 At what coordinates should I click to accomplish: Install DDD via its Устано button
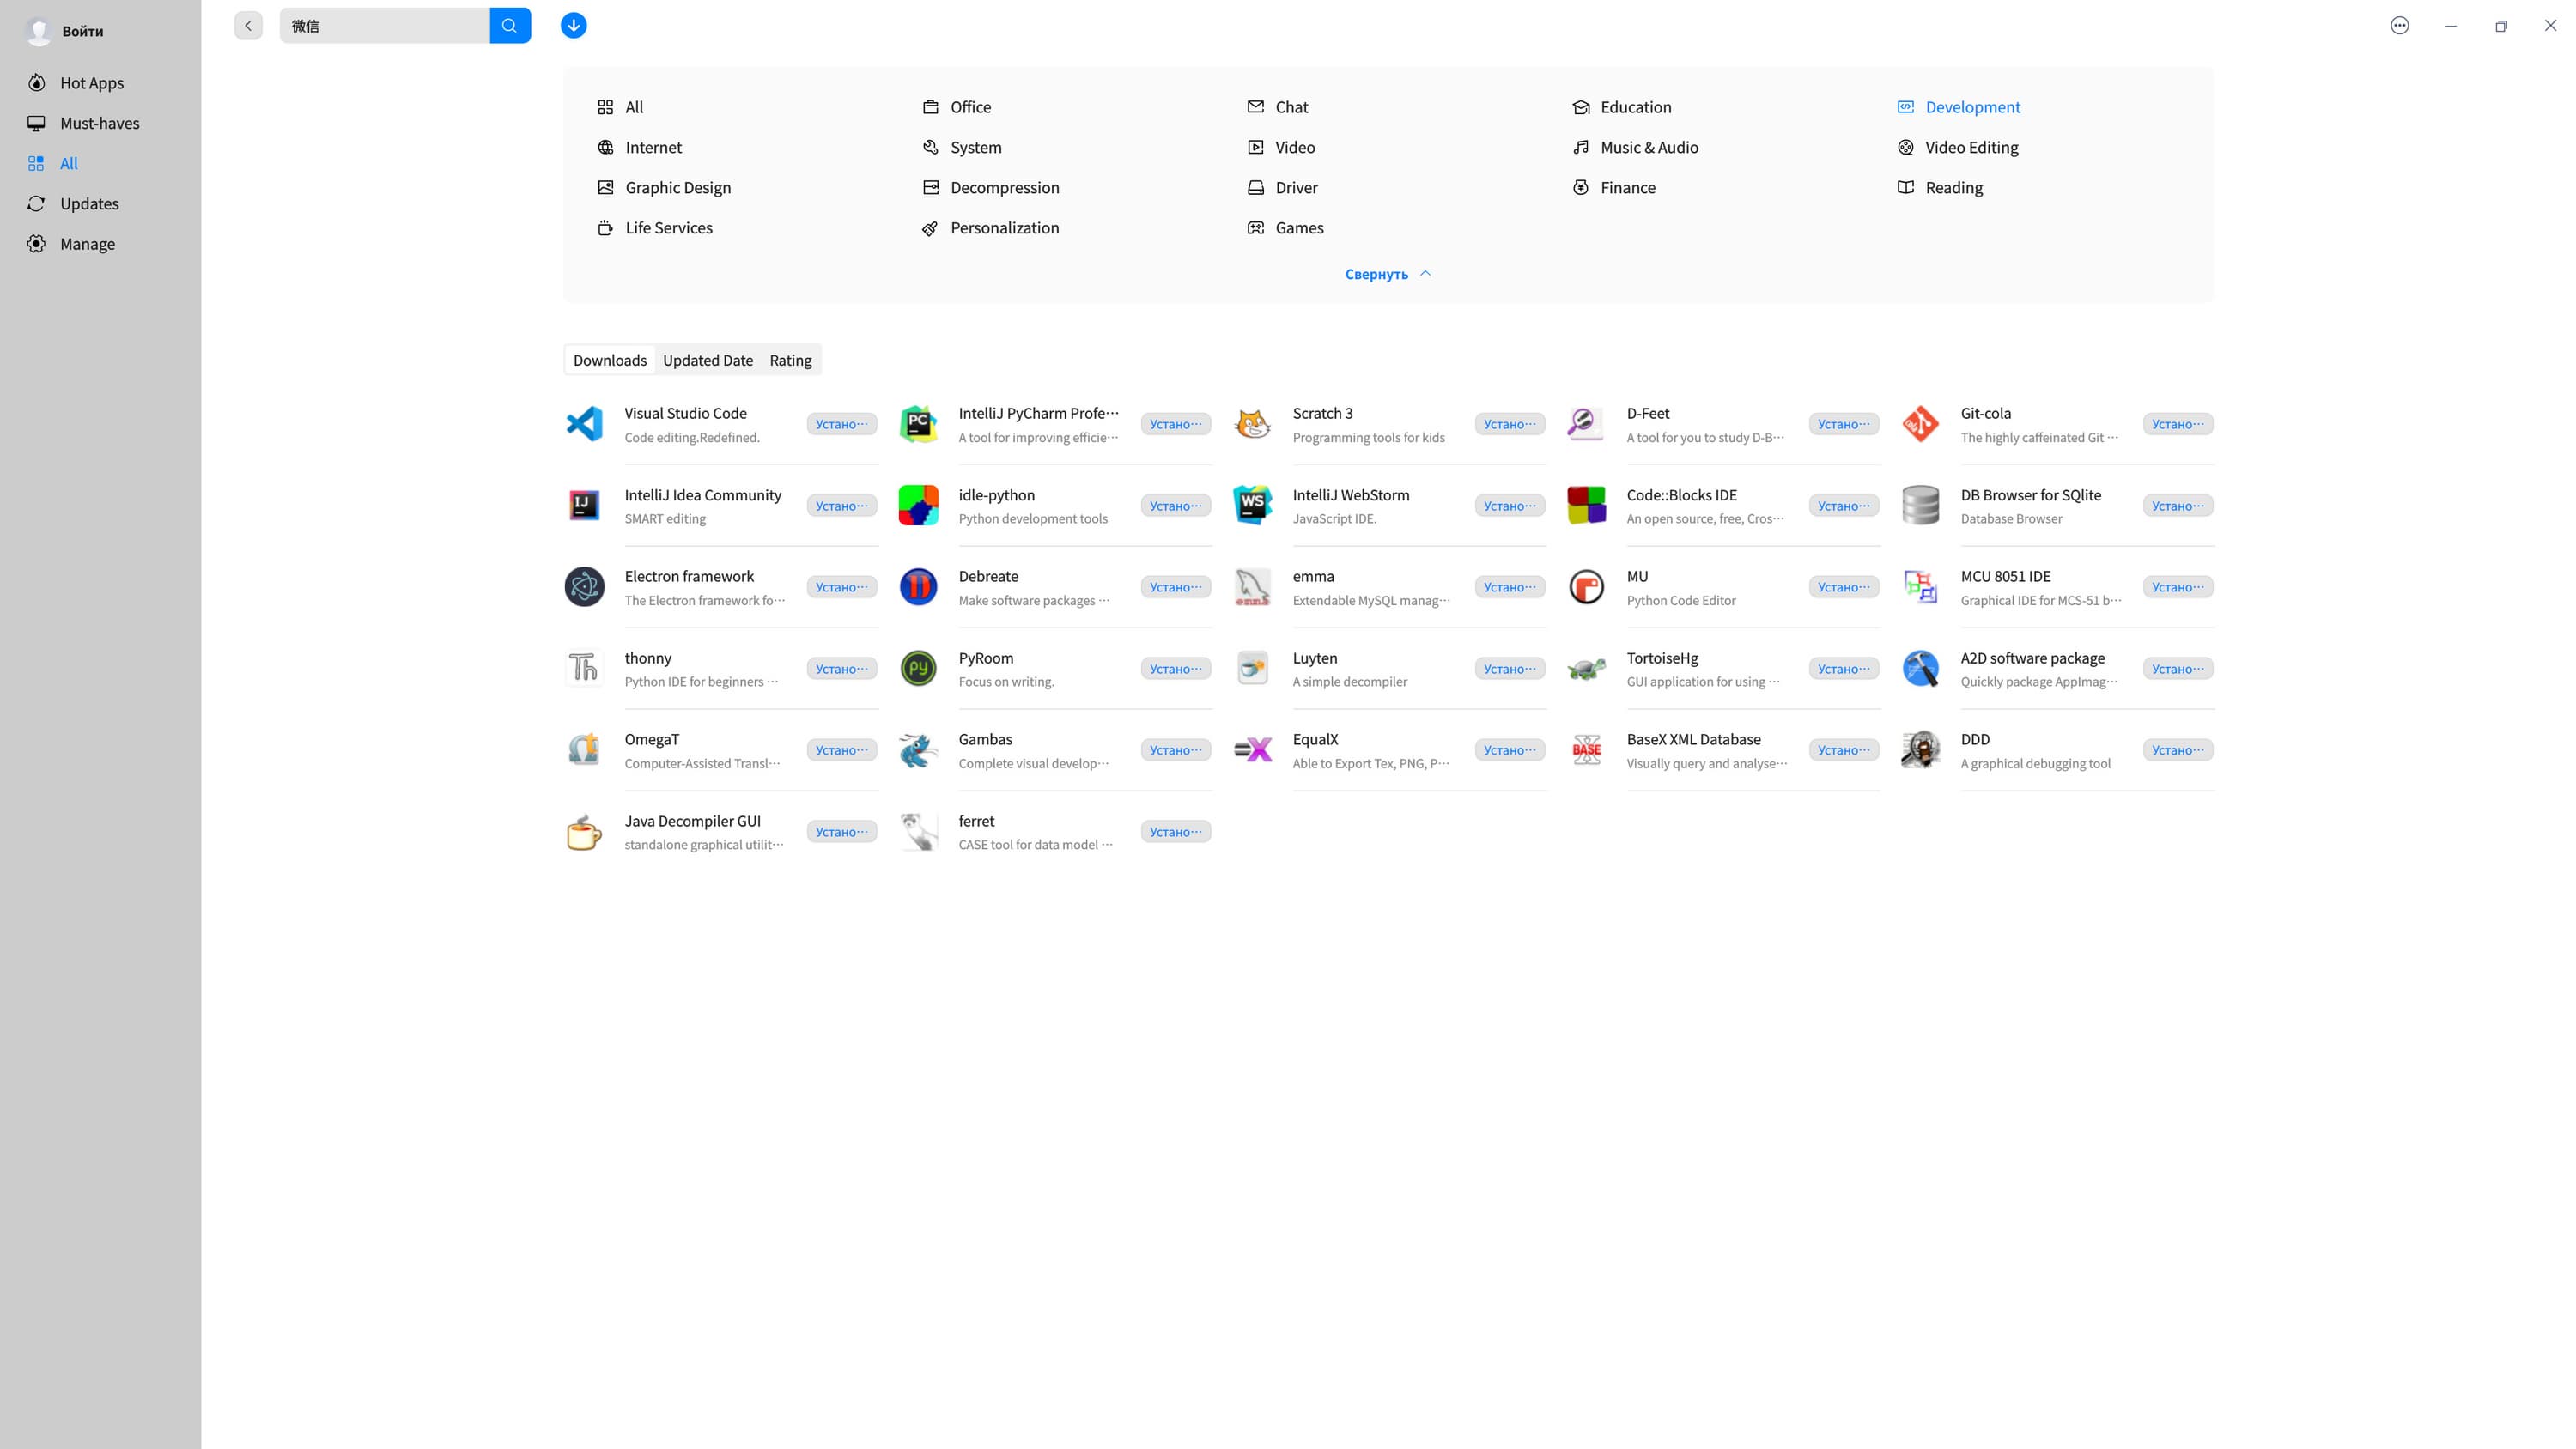click(2177, 750)
